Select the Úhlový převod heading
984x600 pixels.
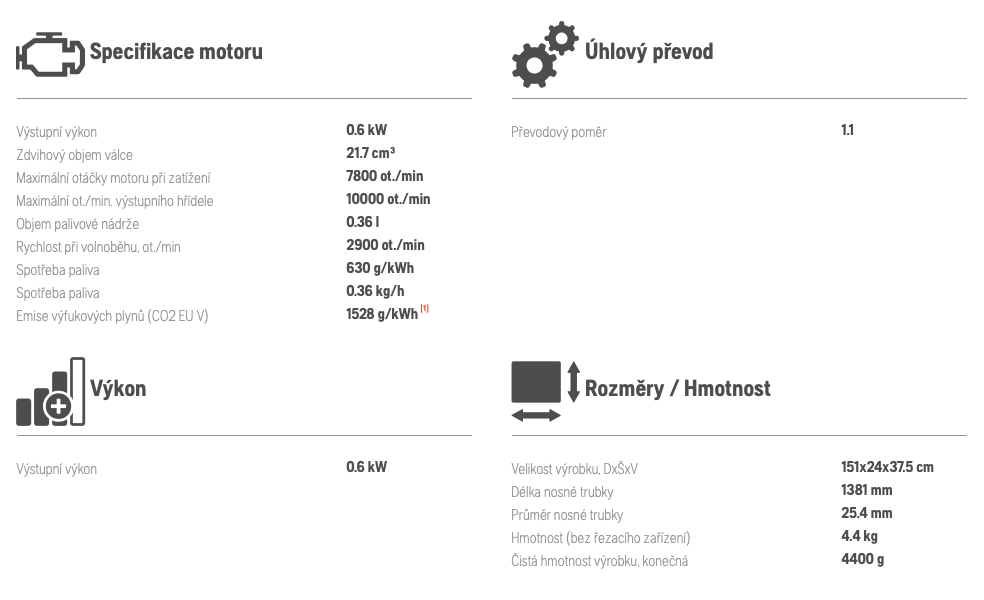click(649, 51)
